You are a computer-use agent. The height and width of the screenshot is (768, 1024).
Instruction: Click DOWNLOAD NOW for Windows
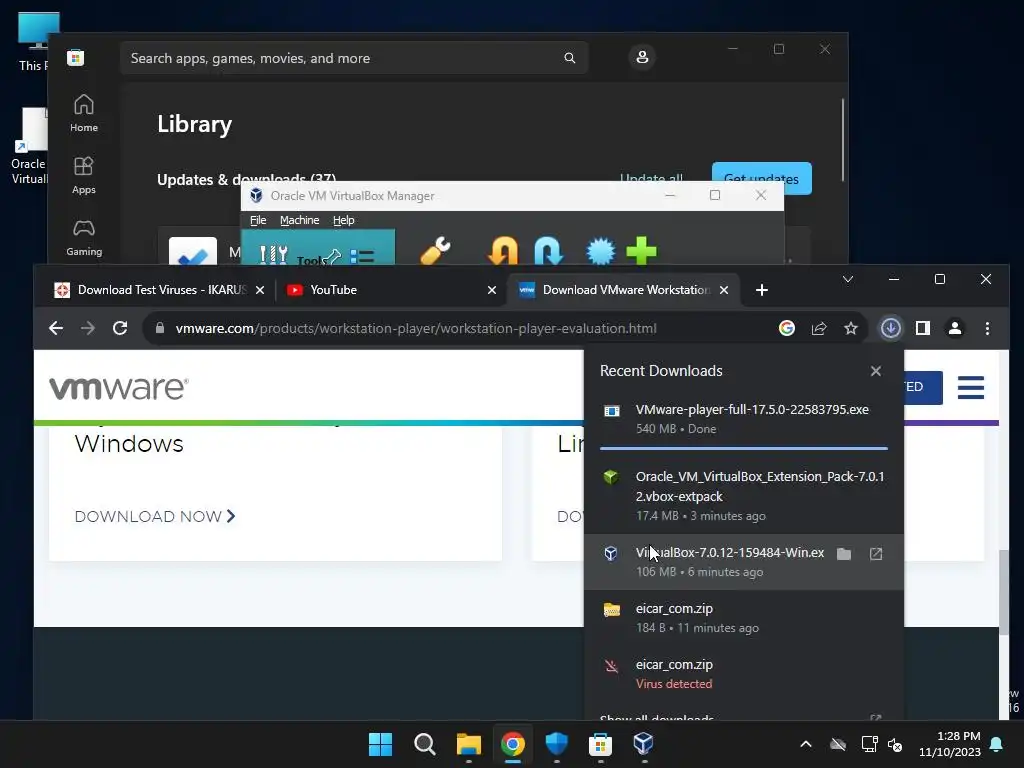pos(155,517)
